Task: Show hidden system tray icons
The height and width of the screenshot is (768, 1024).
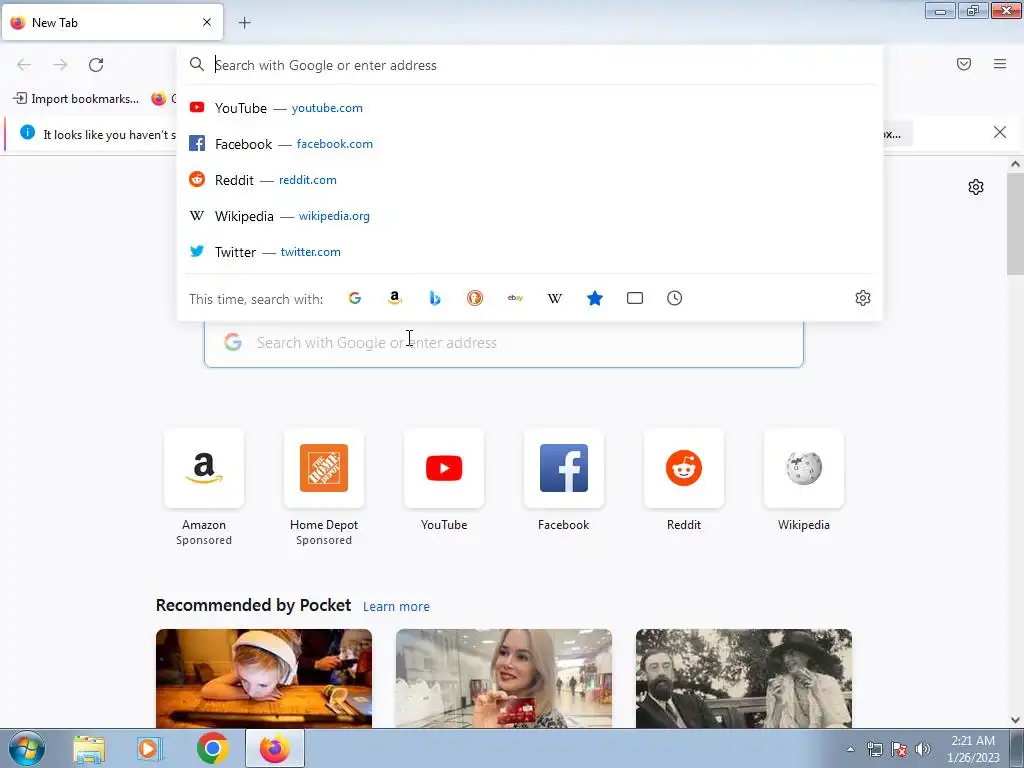Action: 850,749
